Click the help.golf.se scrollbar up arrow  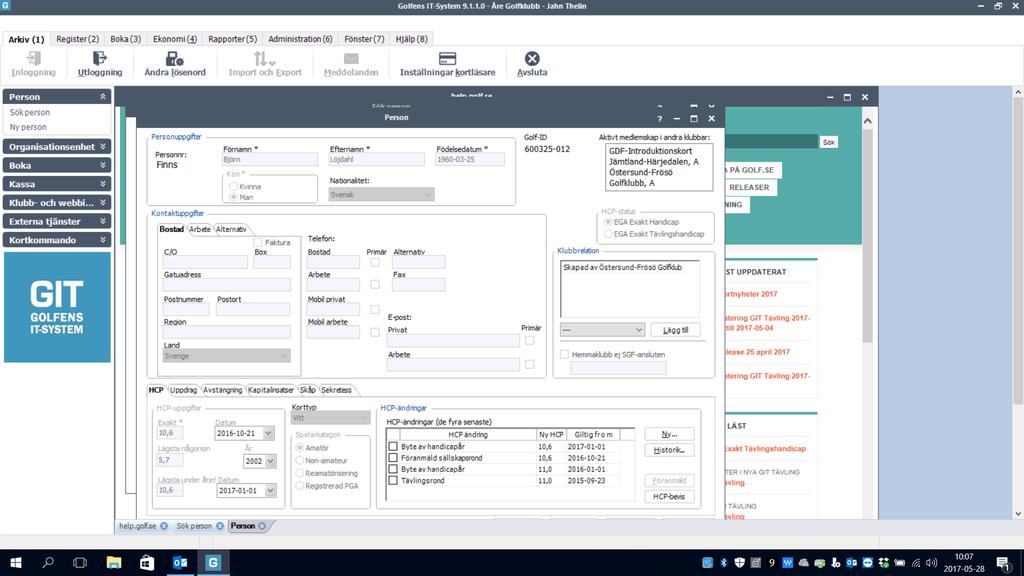(867, 121)
